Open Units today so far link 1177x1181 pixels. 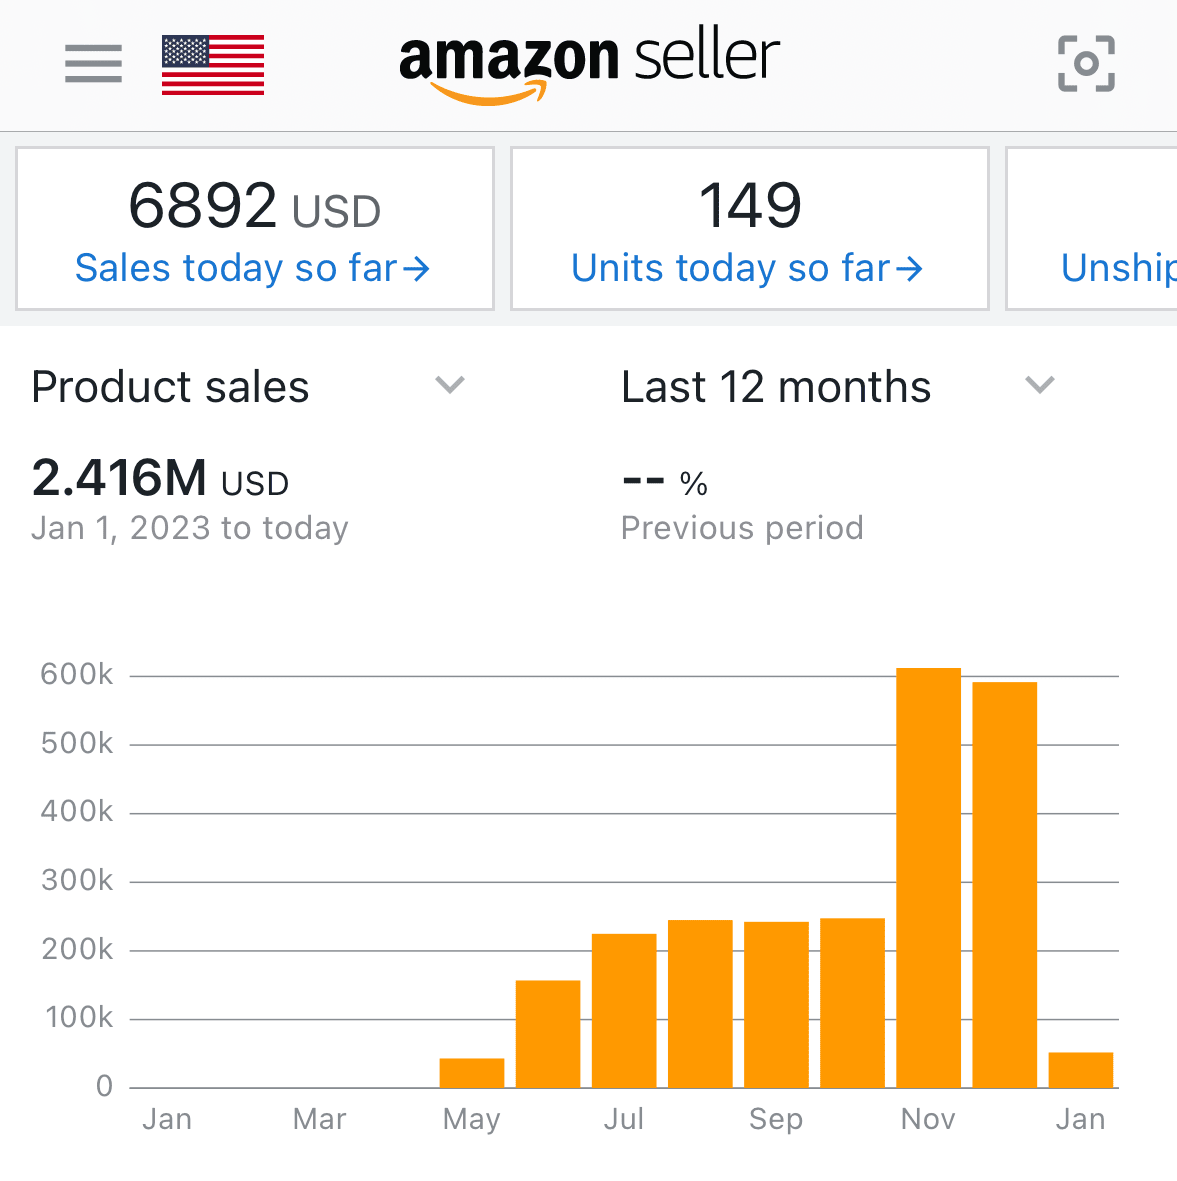tap(730, 269)
